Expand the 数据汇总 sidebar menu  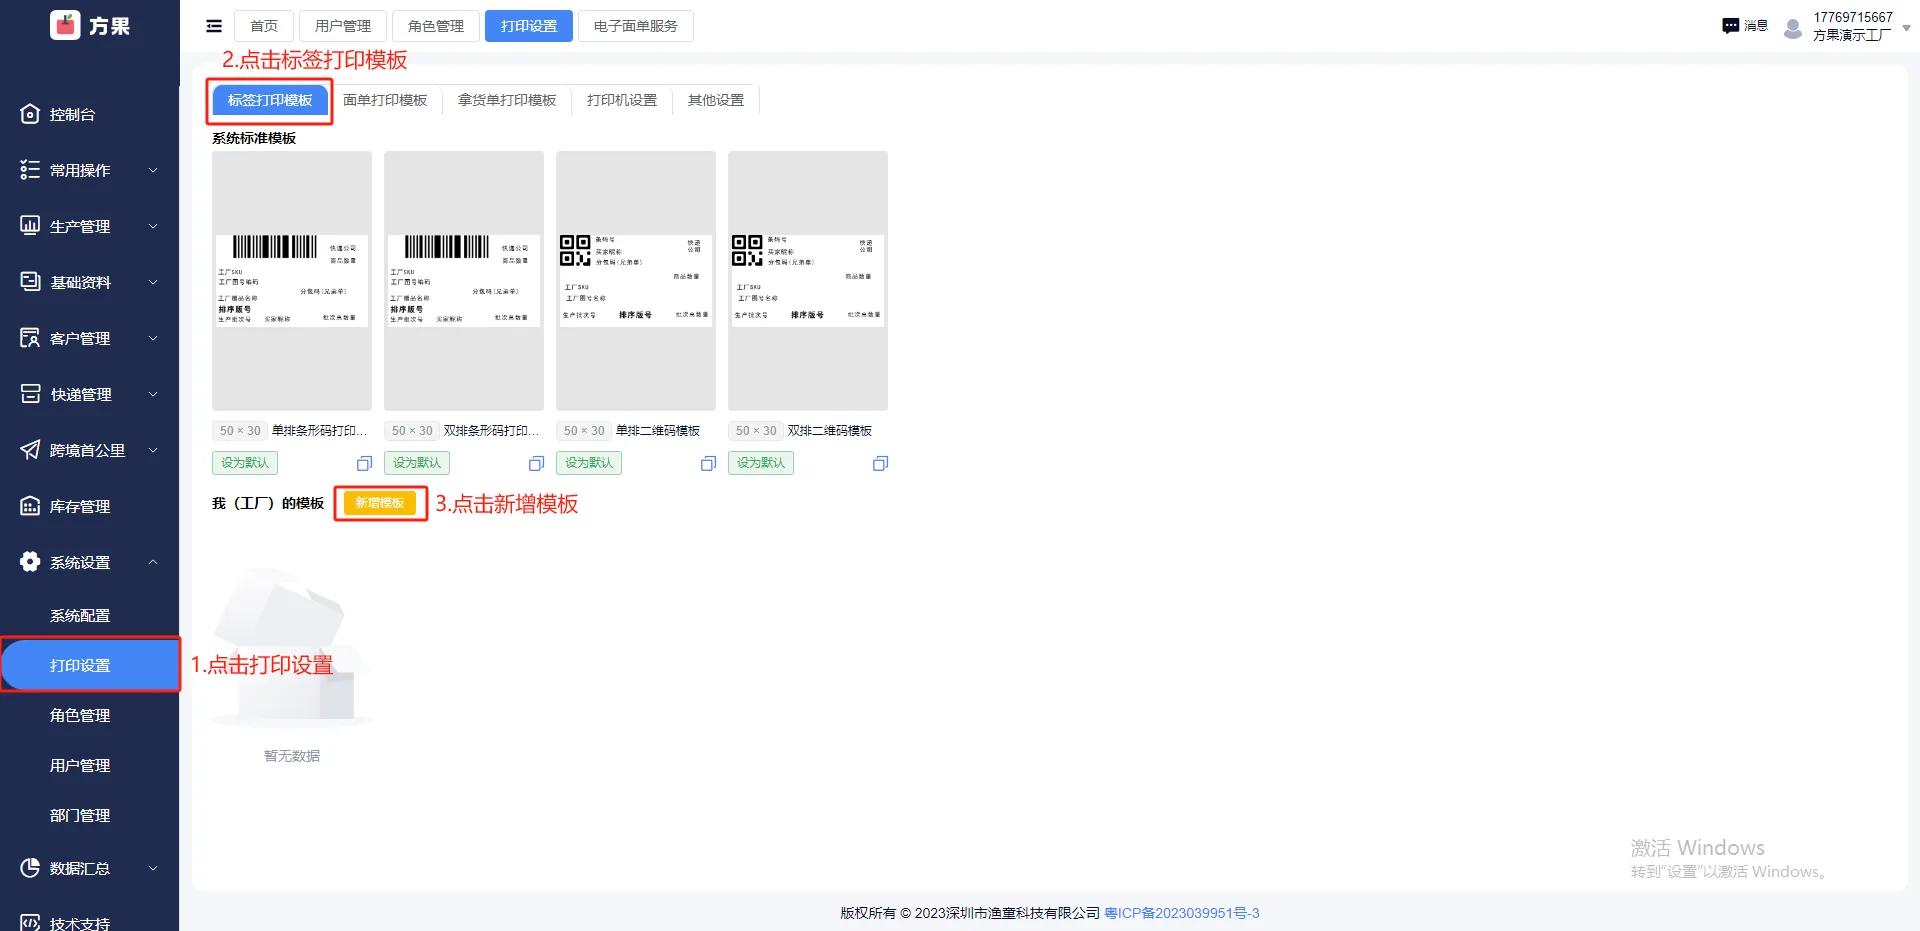tap(90, 868)
